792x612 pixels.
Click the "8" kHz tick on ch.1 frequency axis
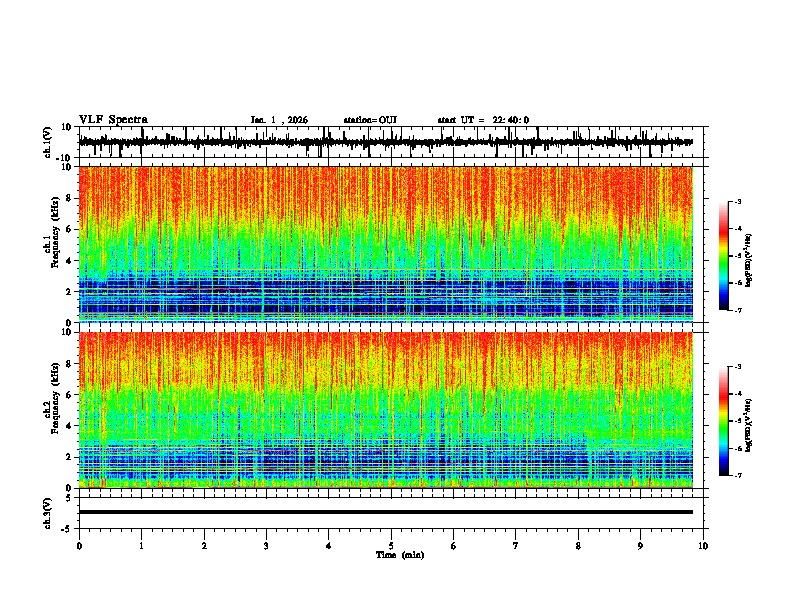[70, 198]
